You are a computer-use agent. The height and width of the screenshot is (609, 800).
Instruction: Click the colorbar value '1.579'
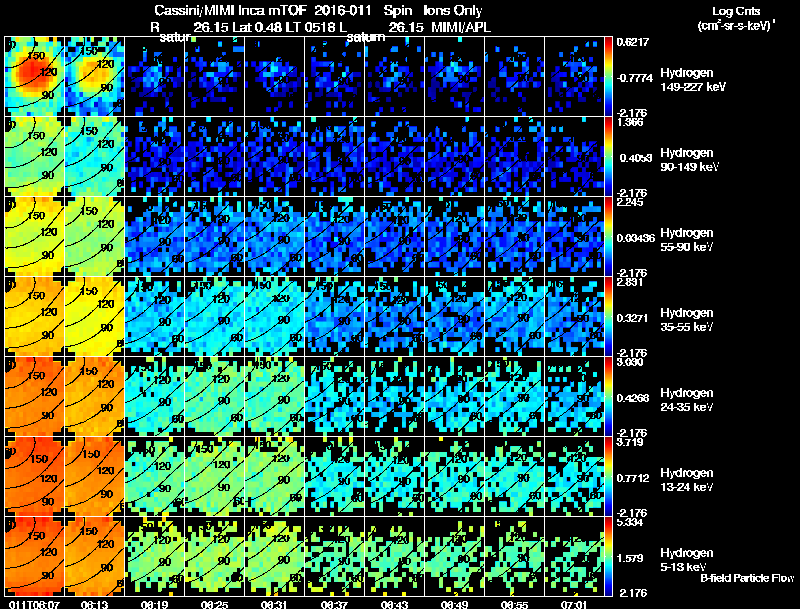pos(630,559)
